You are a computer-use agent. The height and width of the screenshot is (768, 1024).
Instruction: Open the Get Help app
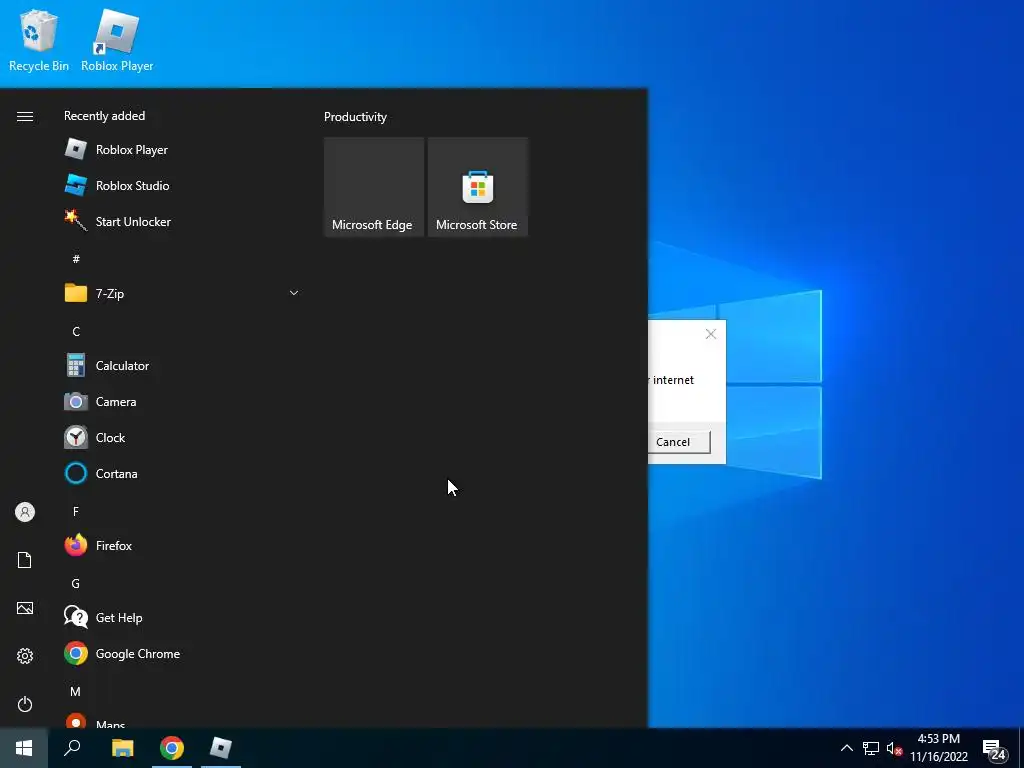tap(182, 617)
